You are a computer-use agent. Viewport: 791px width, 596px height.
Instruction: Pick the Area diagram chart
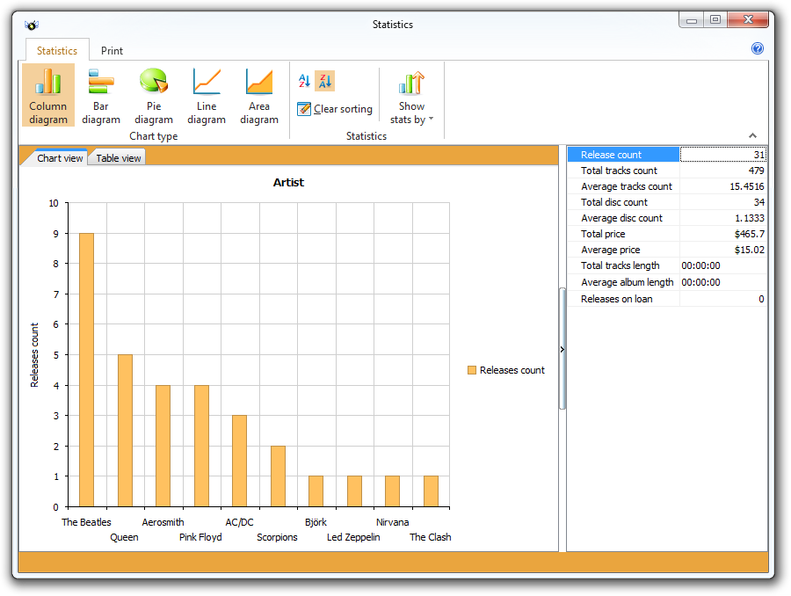point(259,96)
